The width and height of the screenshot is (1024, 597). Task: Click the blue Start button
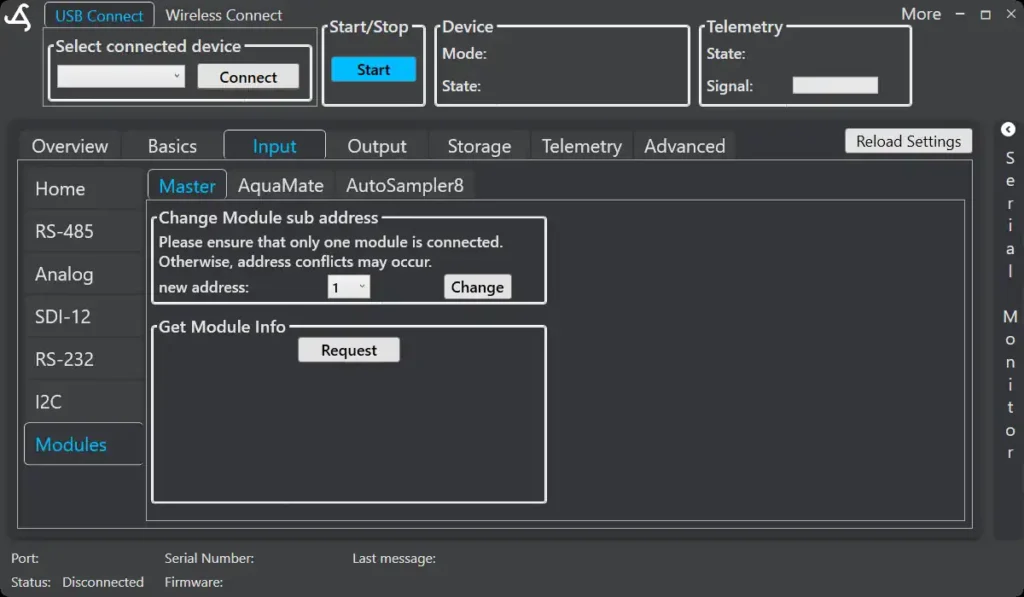(373, 70)
